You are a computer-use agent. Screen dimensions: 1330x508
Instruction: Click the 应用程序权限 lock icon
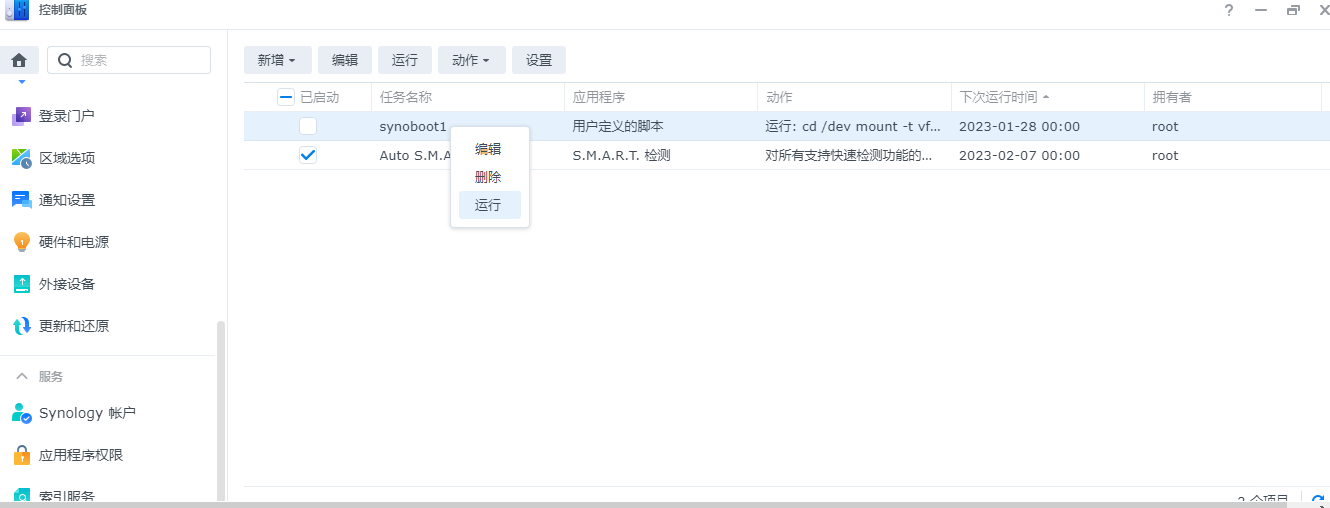[x=21, y=455]
